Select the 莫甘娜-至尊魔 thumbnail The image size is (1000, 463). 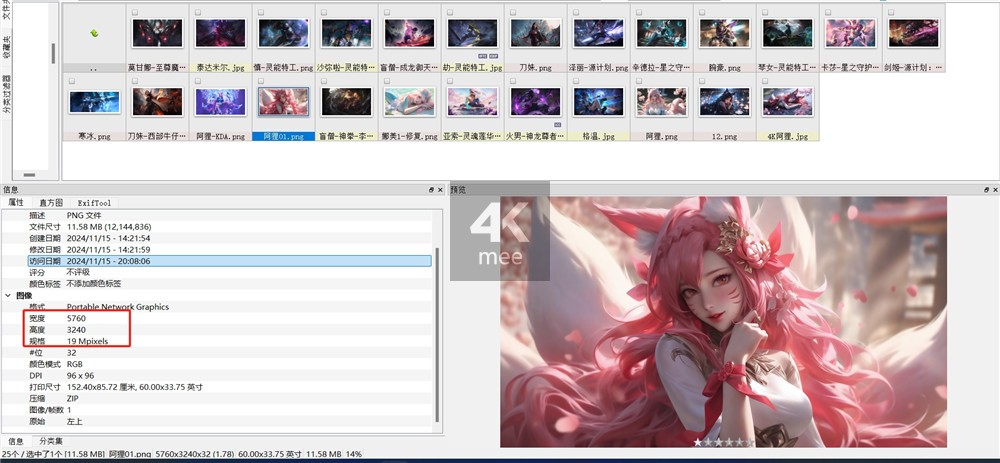(x=158, y=33)
